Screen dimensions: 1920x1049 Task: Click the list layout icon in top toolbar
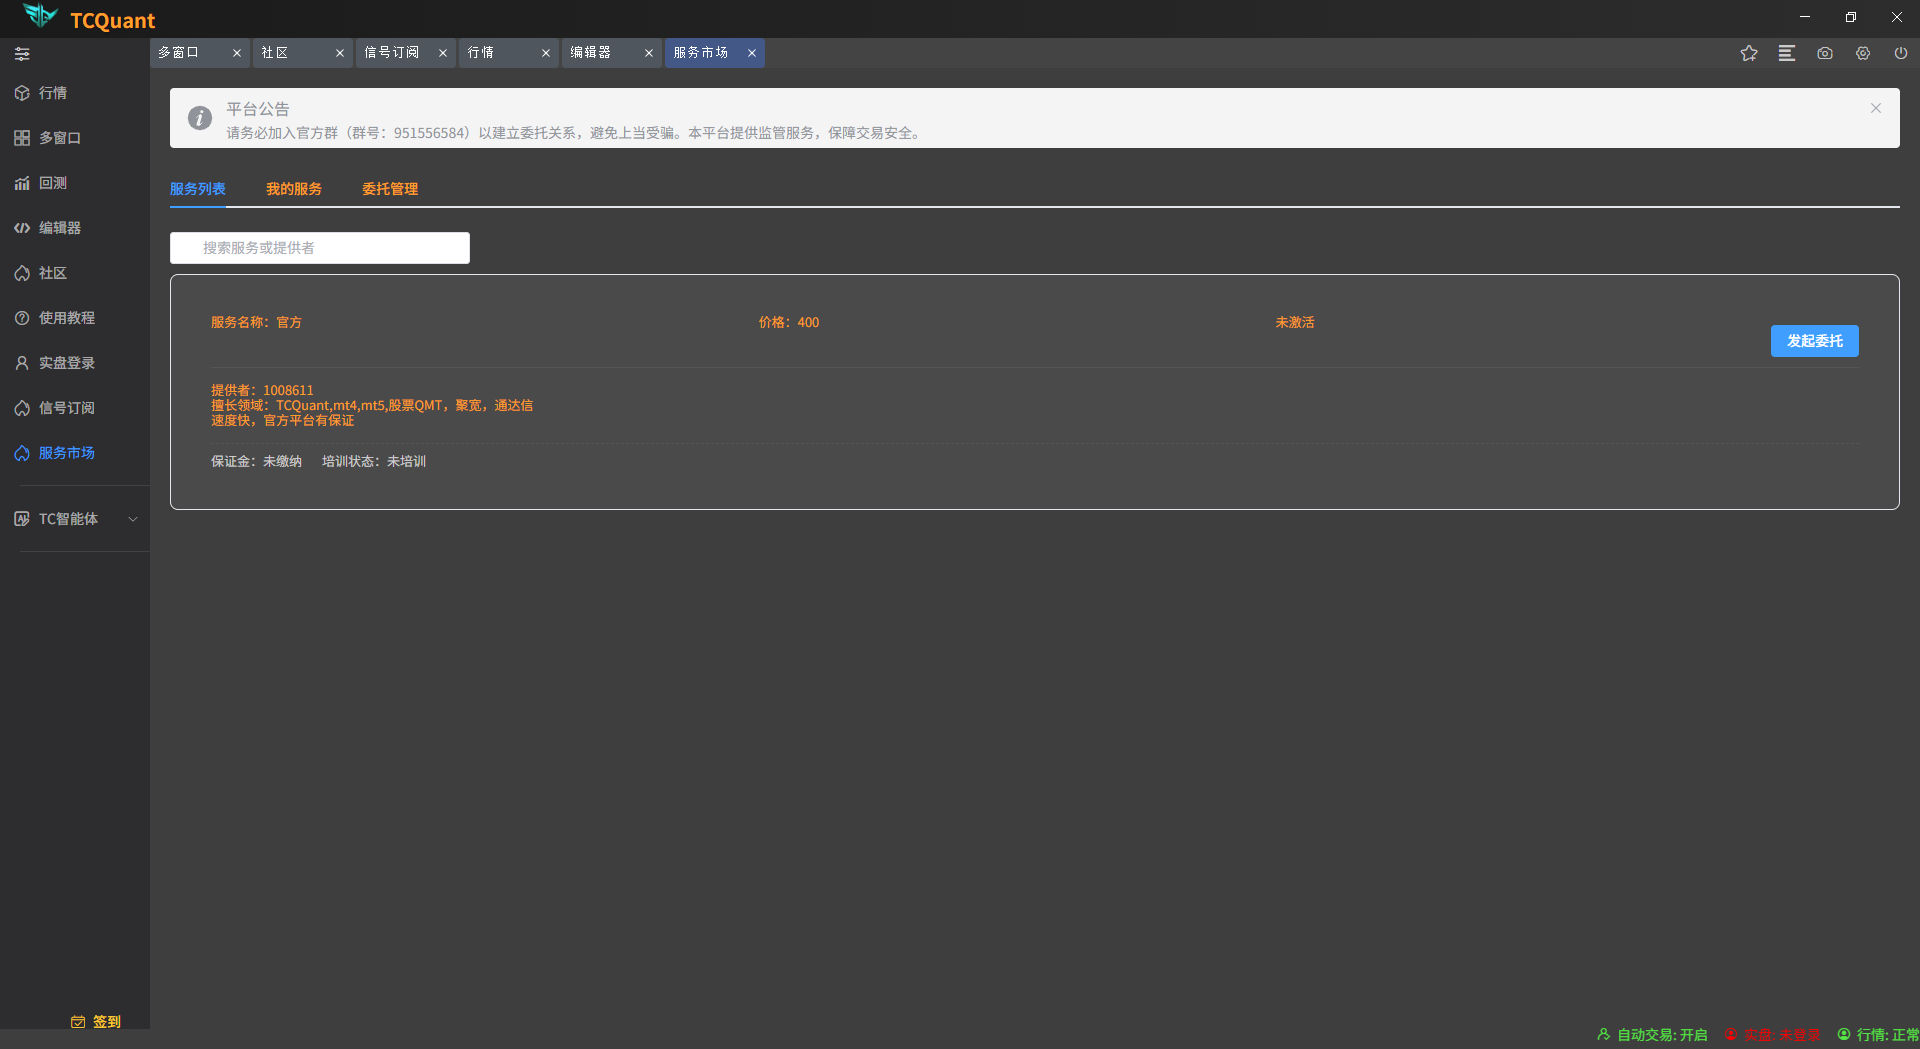coord(1787,54)
